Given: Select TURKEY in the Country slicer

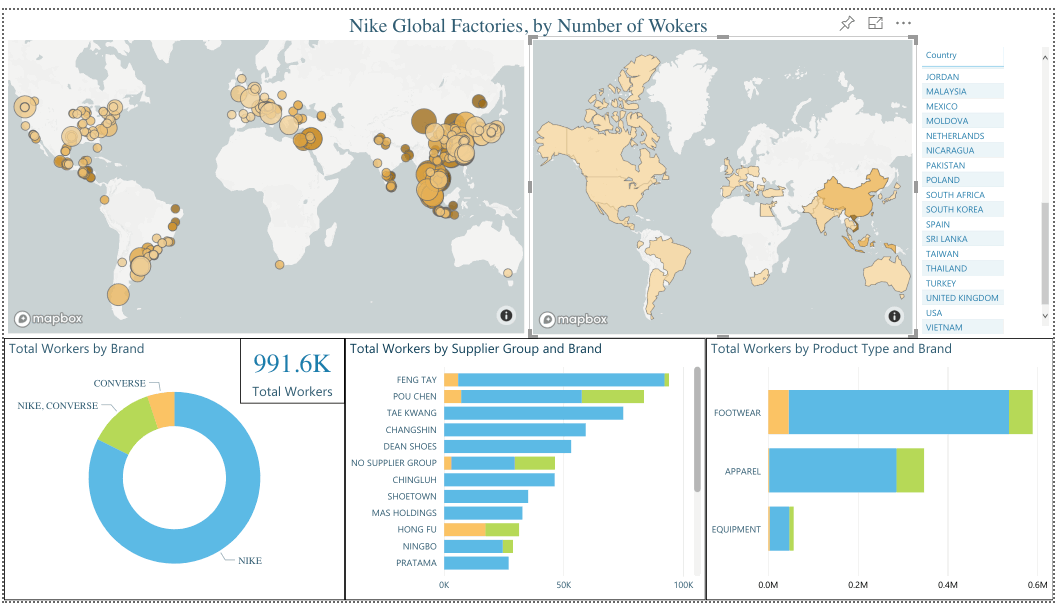Looking at the screenshot, I should point(962,284).
